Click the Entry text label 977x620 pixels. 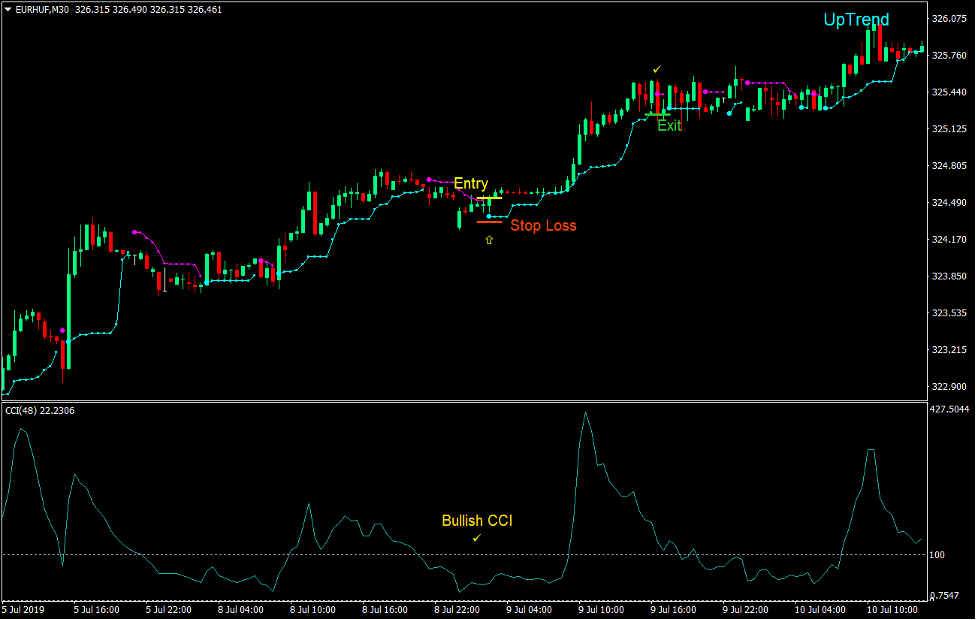(x=471, y=184)
